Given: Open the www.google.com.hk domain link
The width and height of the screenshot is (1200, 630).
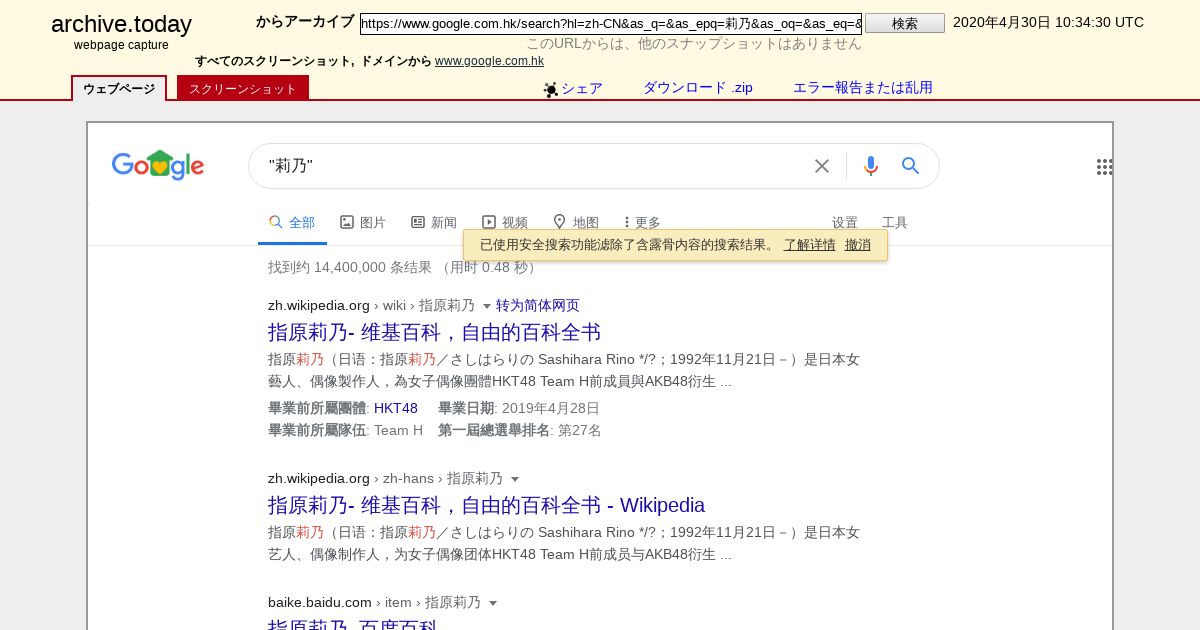Looking at the screenshot, I should coord(489,61).
